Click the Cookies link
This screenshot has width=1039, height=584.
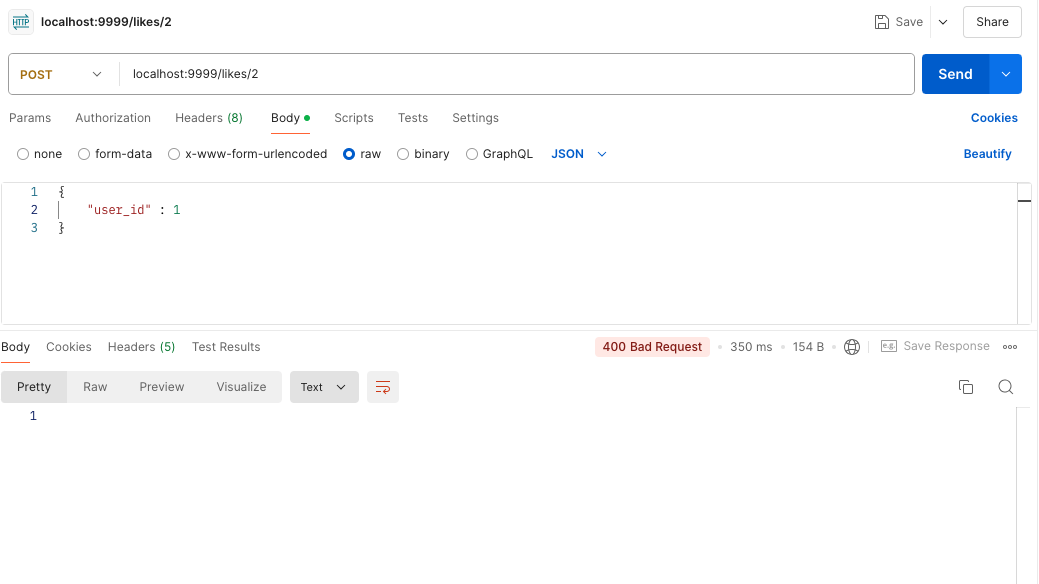pos(994,118)
